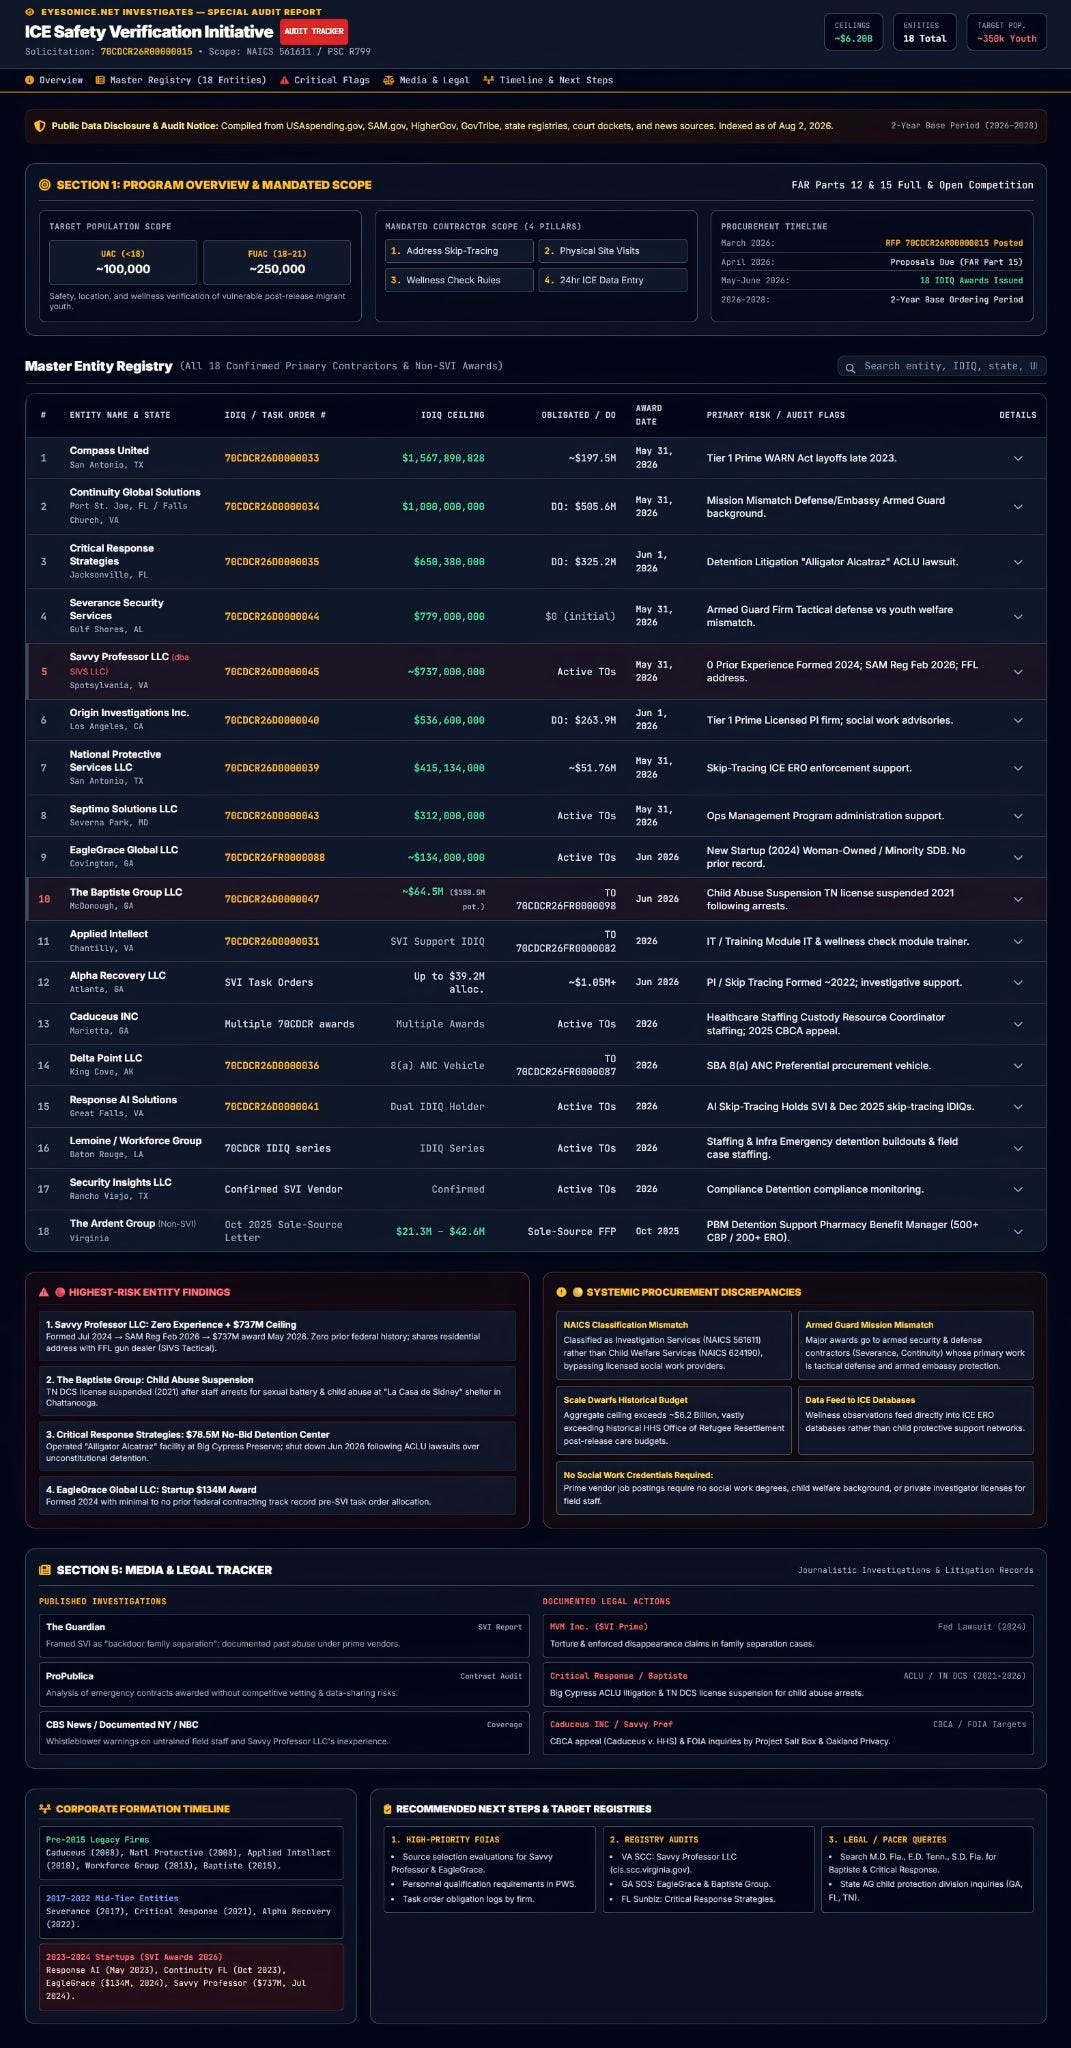Expand details for The Ardent Group row
Viewport: 1071px width, 2048px height.
(1018, 1231)
